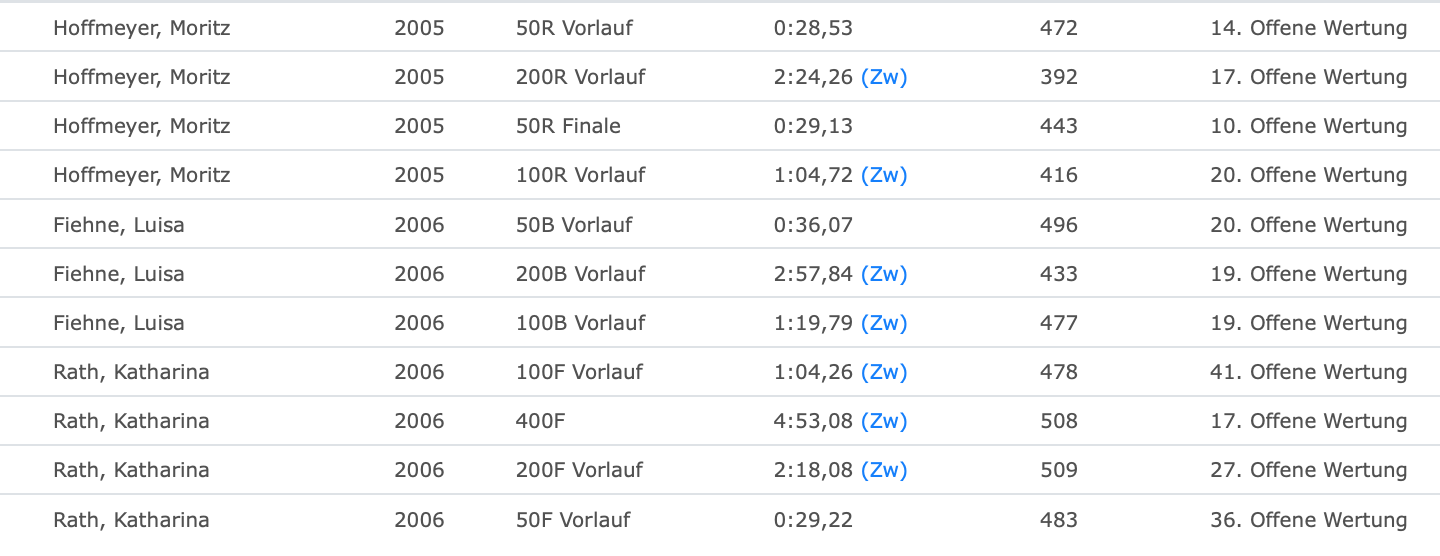
Task: Open (Zw) link for 200R Vorlauf time
Action: pos(884,77)
